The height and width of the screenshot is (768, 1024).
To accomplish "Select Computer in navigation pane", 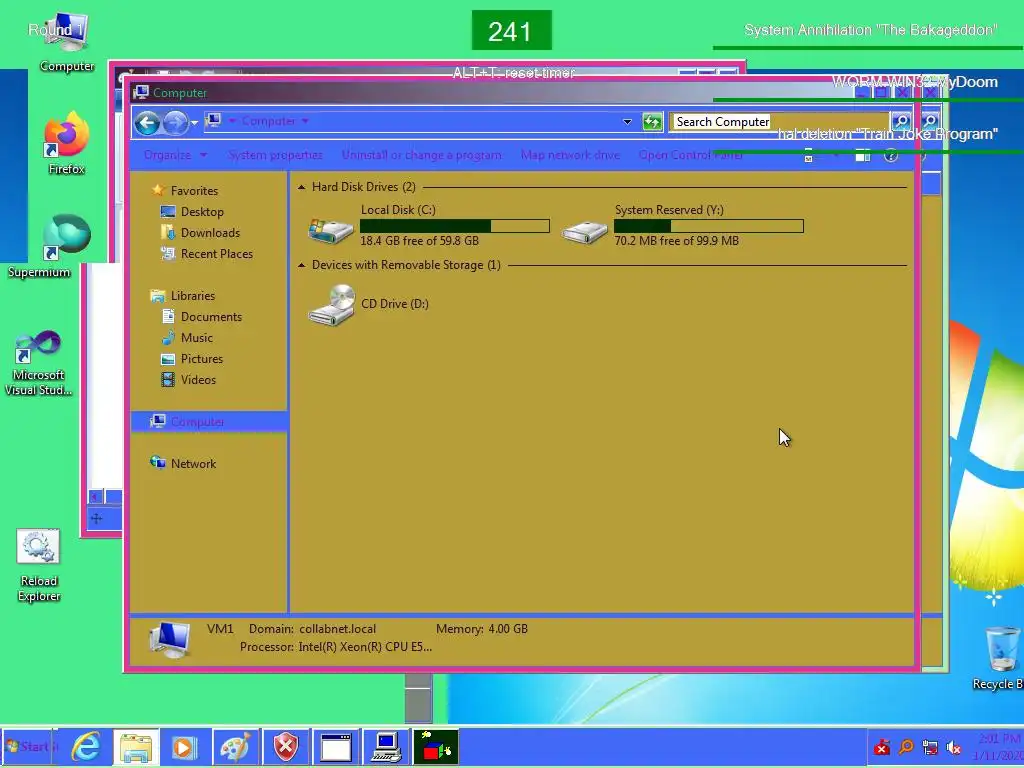I will pyautogui.click(x=209, y=422).
